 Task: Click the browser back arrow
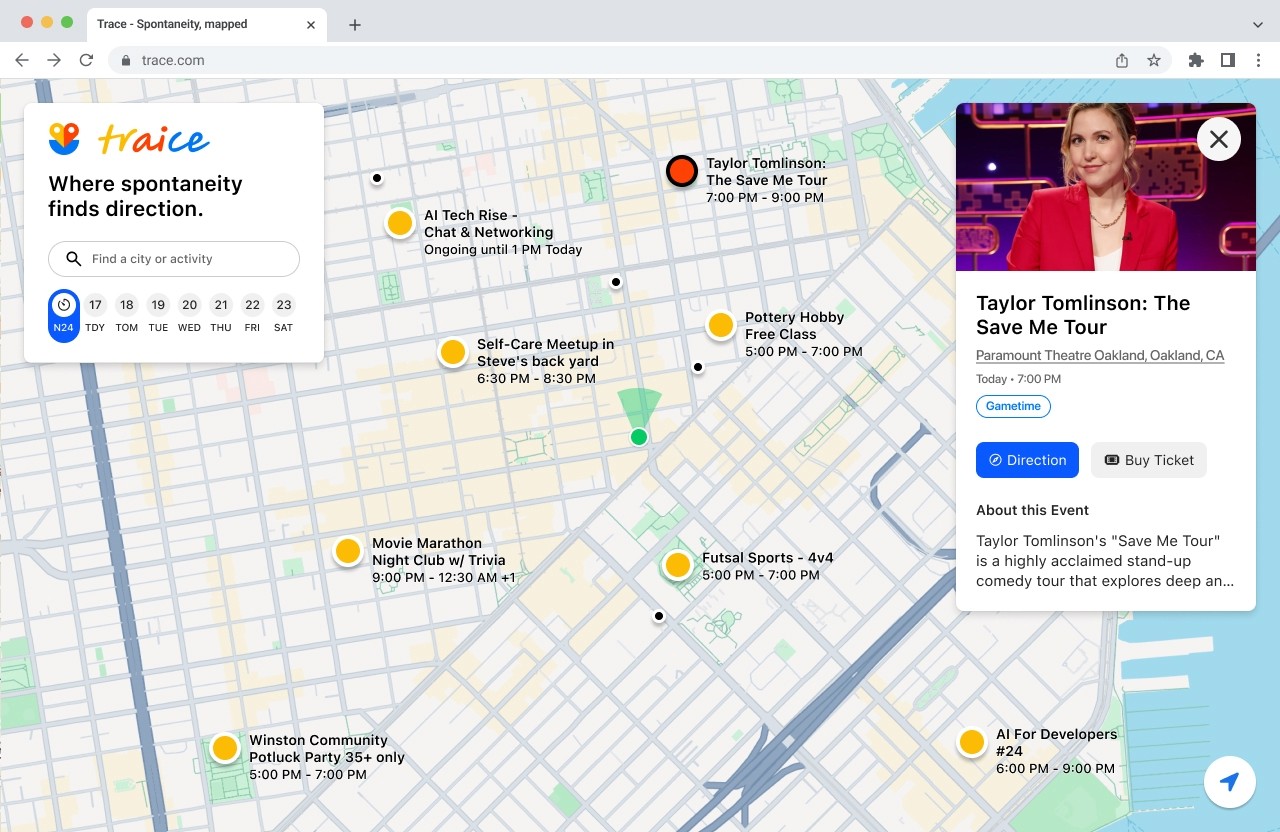(x=22, y=60)
